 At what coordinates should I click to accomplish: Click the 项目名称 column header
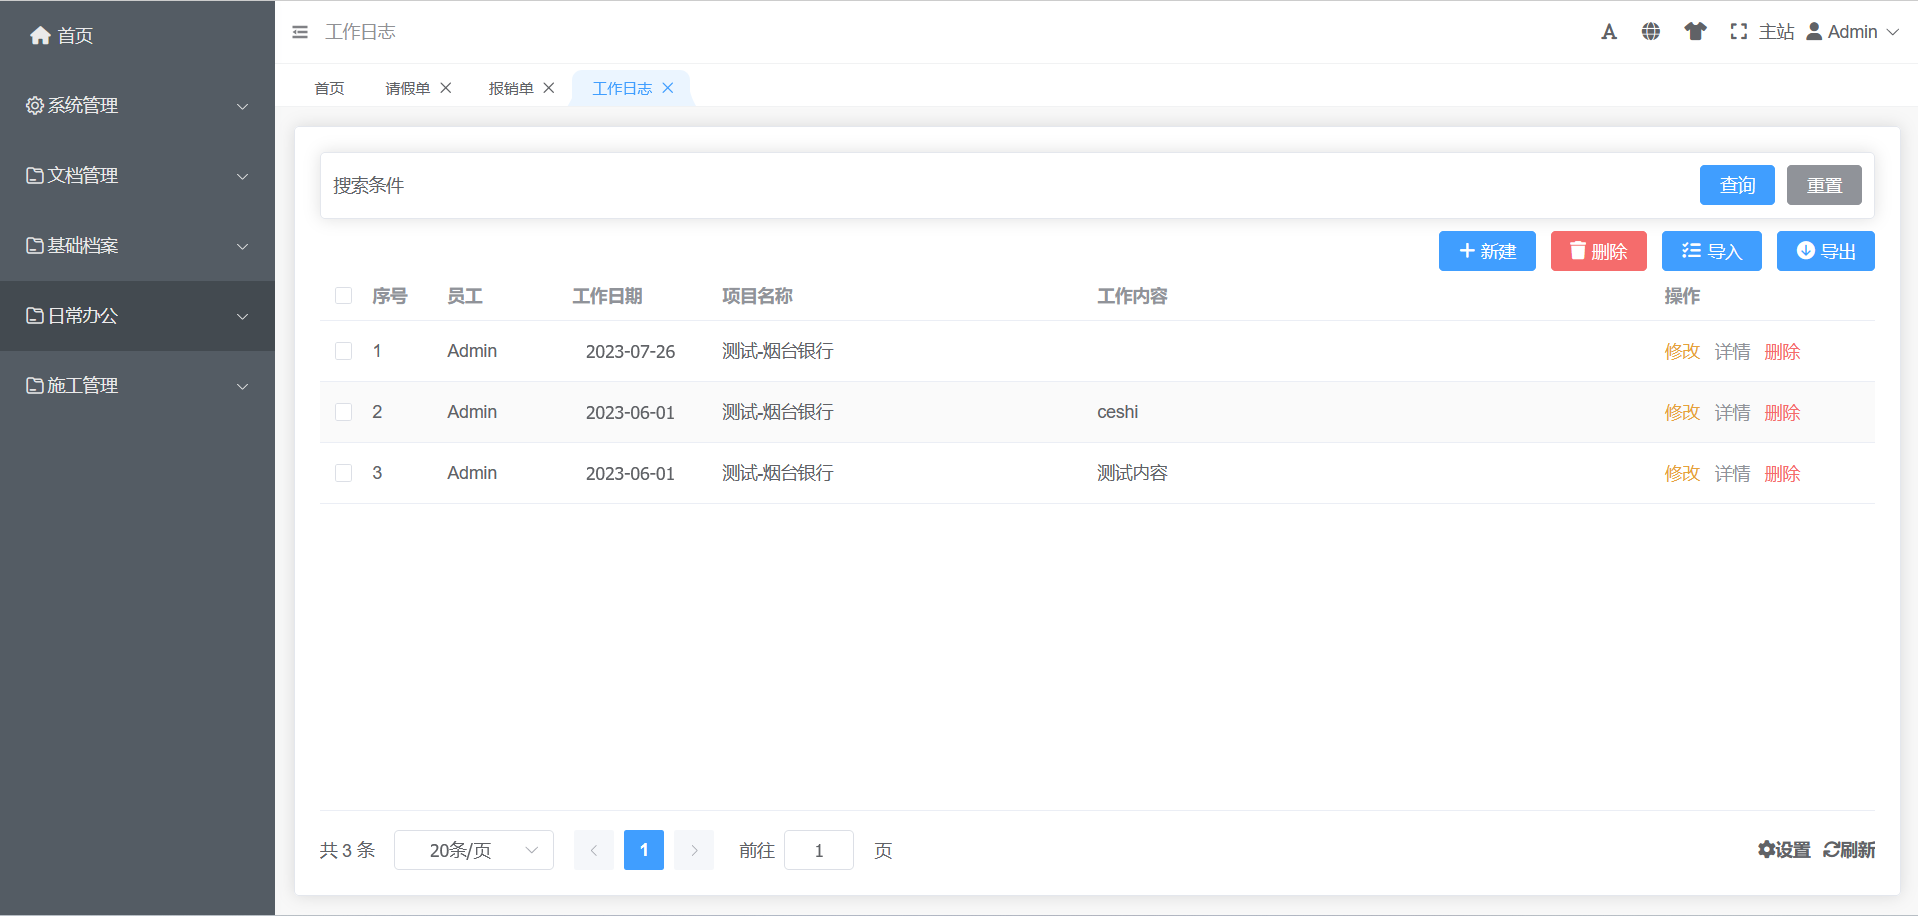757,296
